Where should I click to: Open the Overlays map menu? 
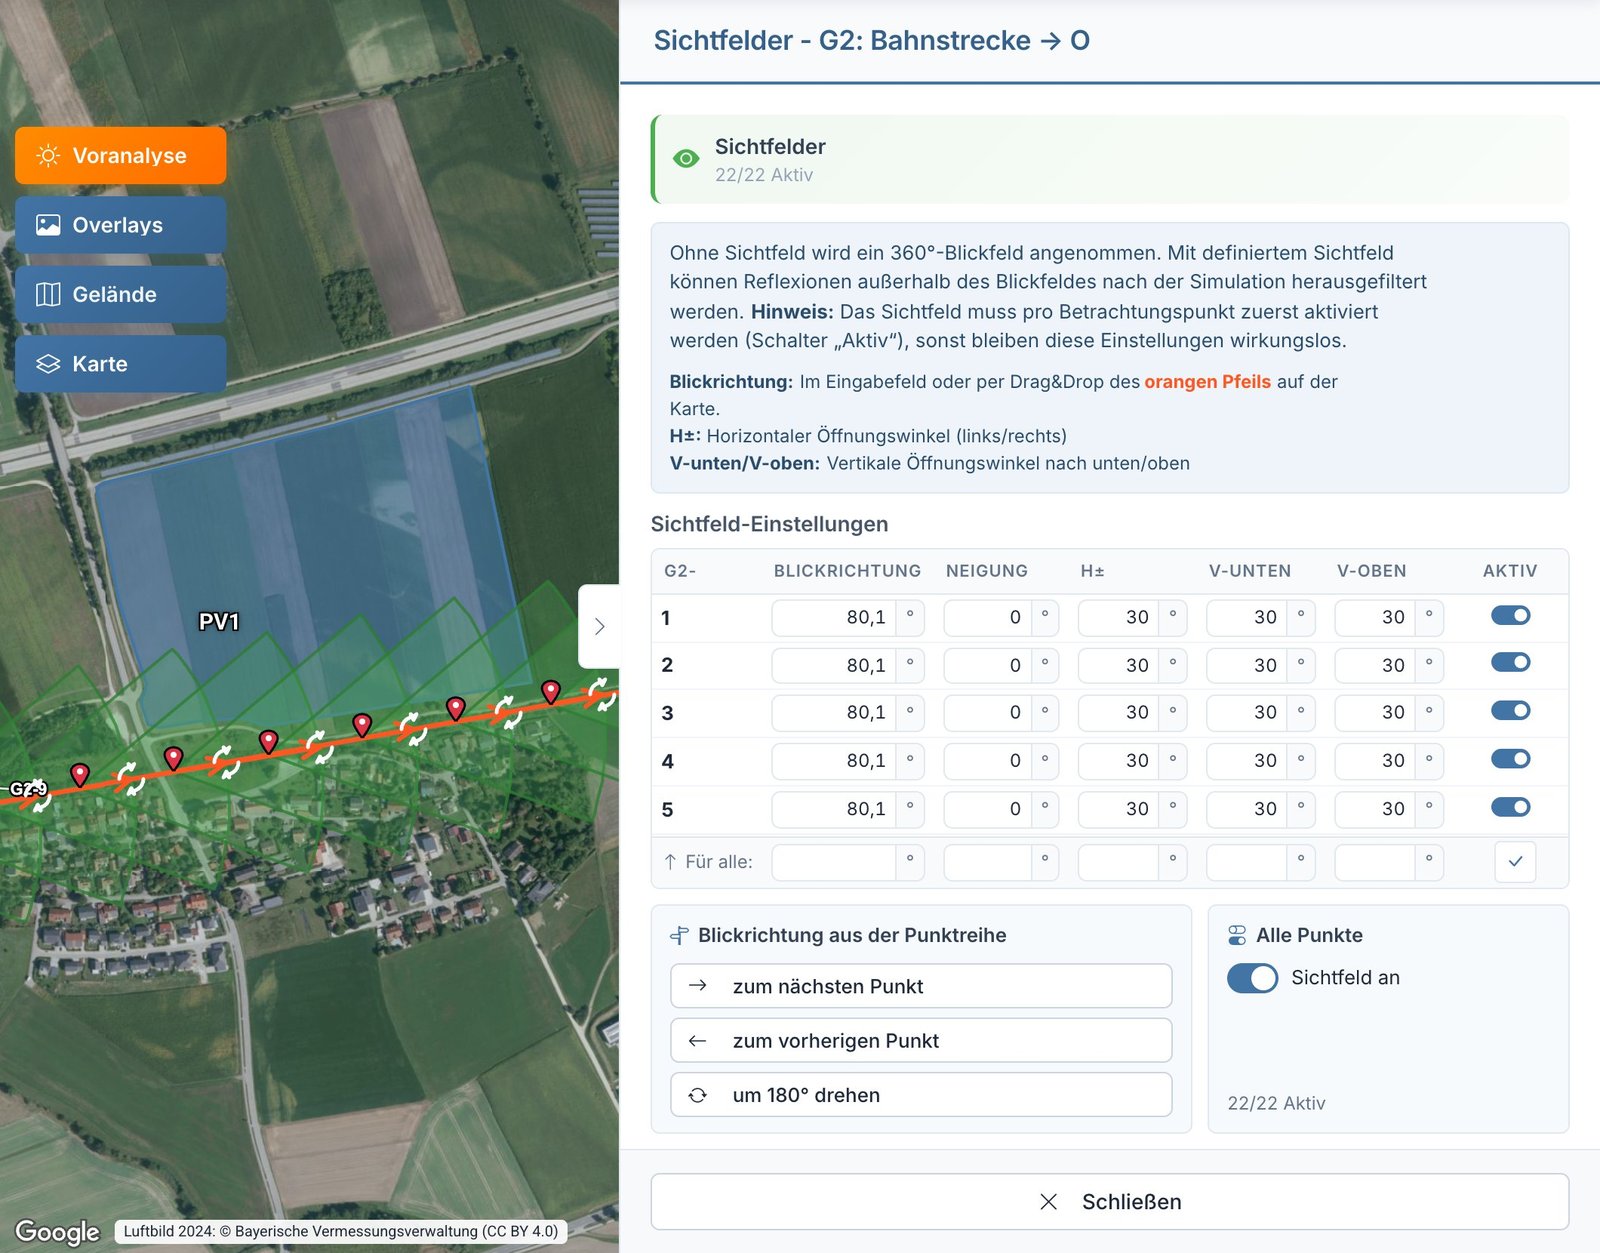(120, 225)
